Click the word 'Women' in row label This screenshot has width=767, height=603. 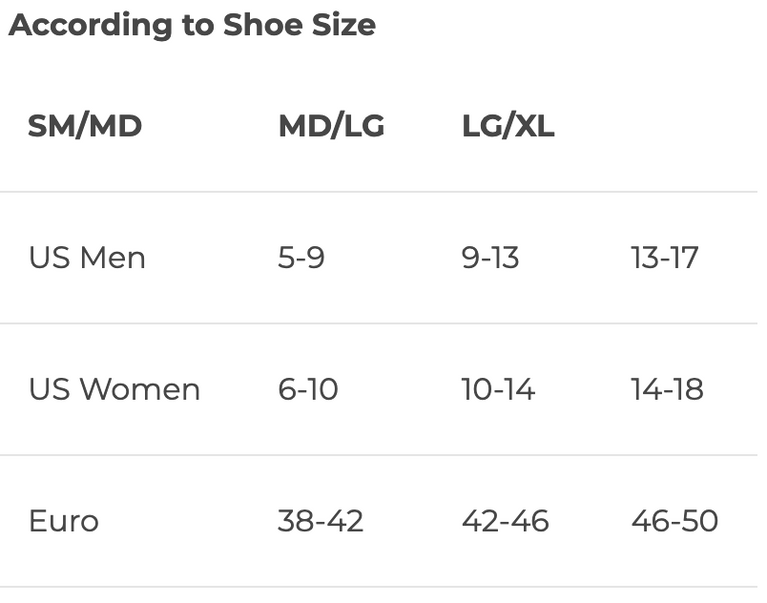[140, 390]
